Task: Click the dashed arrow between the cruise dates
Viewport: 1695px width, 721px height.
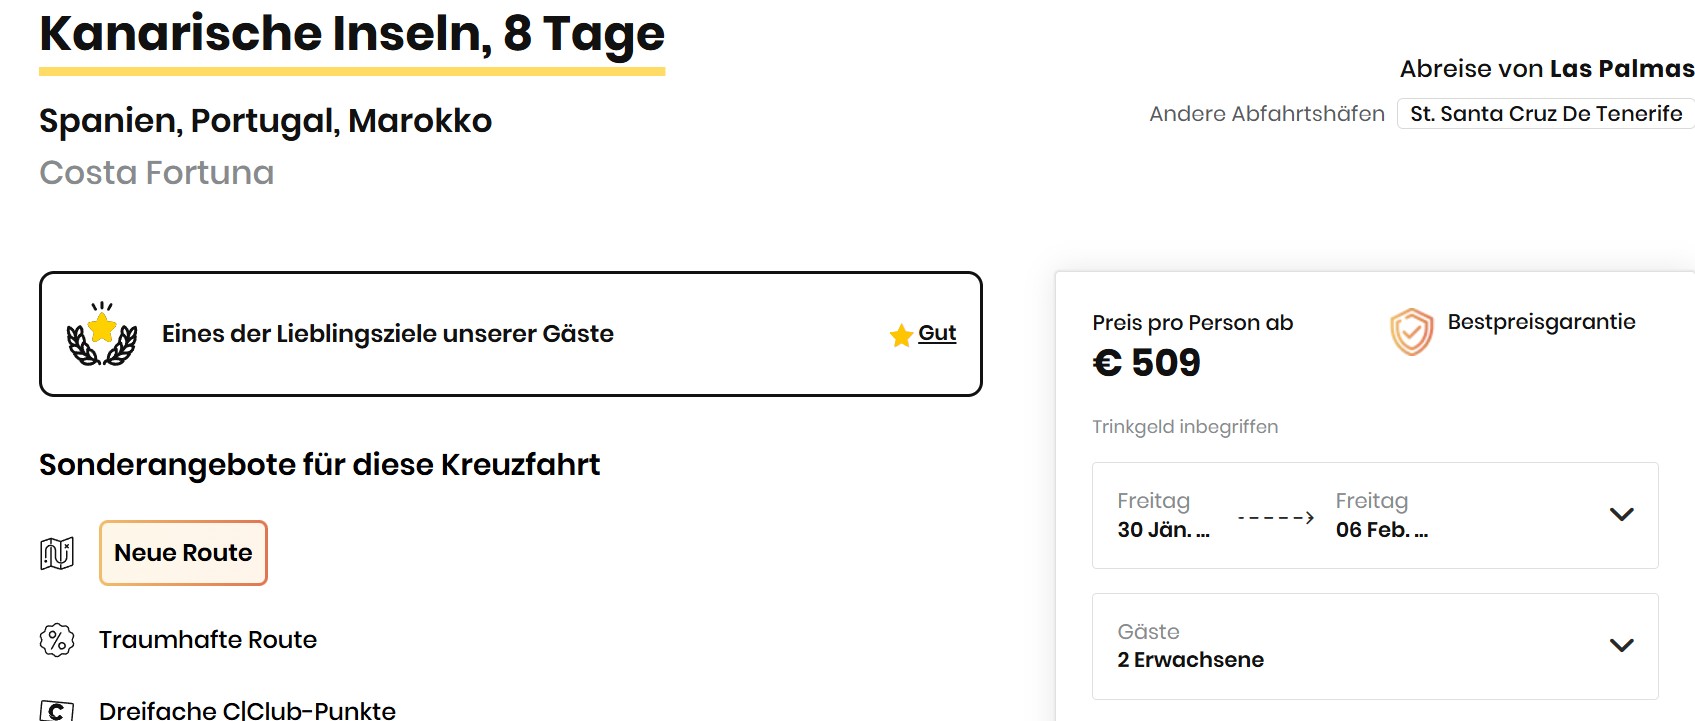Action: 1277,515
